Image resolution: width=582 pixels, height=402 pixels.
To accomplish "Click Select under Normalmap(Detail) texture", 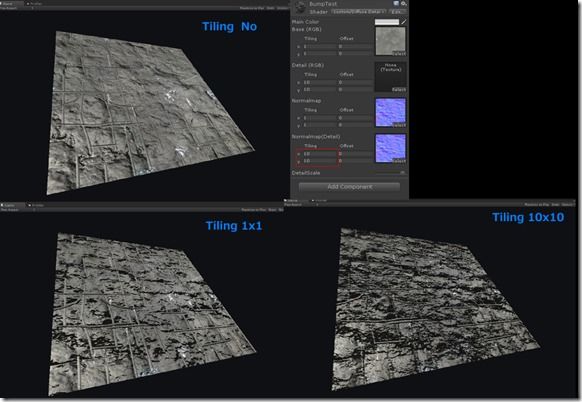I will (399, 161).
